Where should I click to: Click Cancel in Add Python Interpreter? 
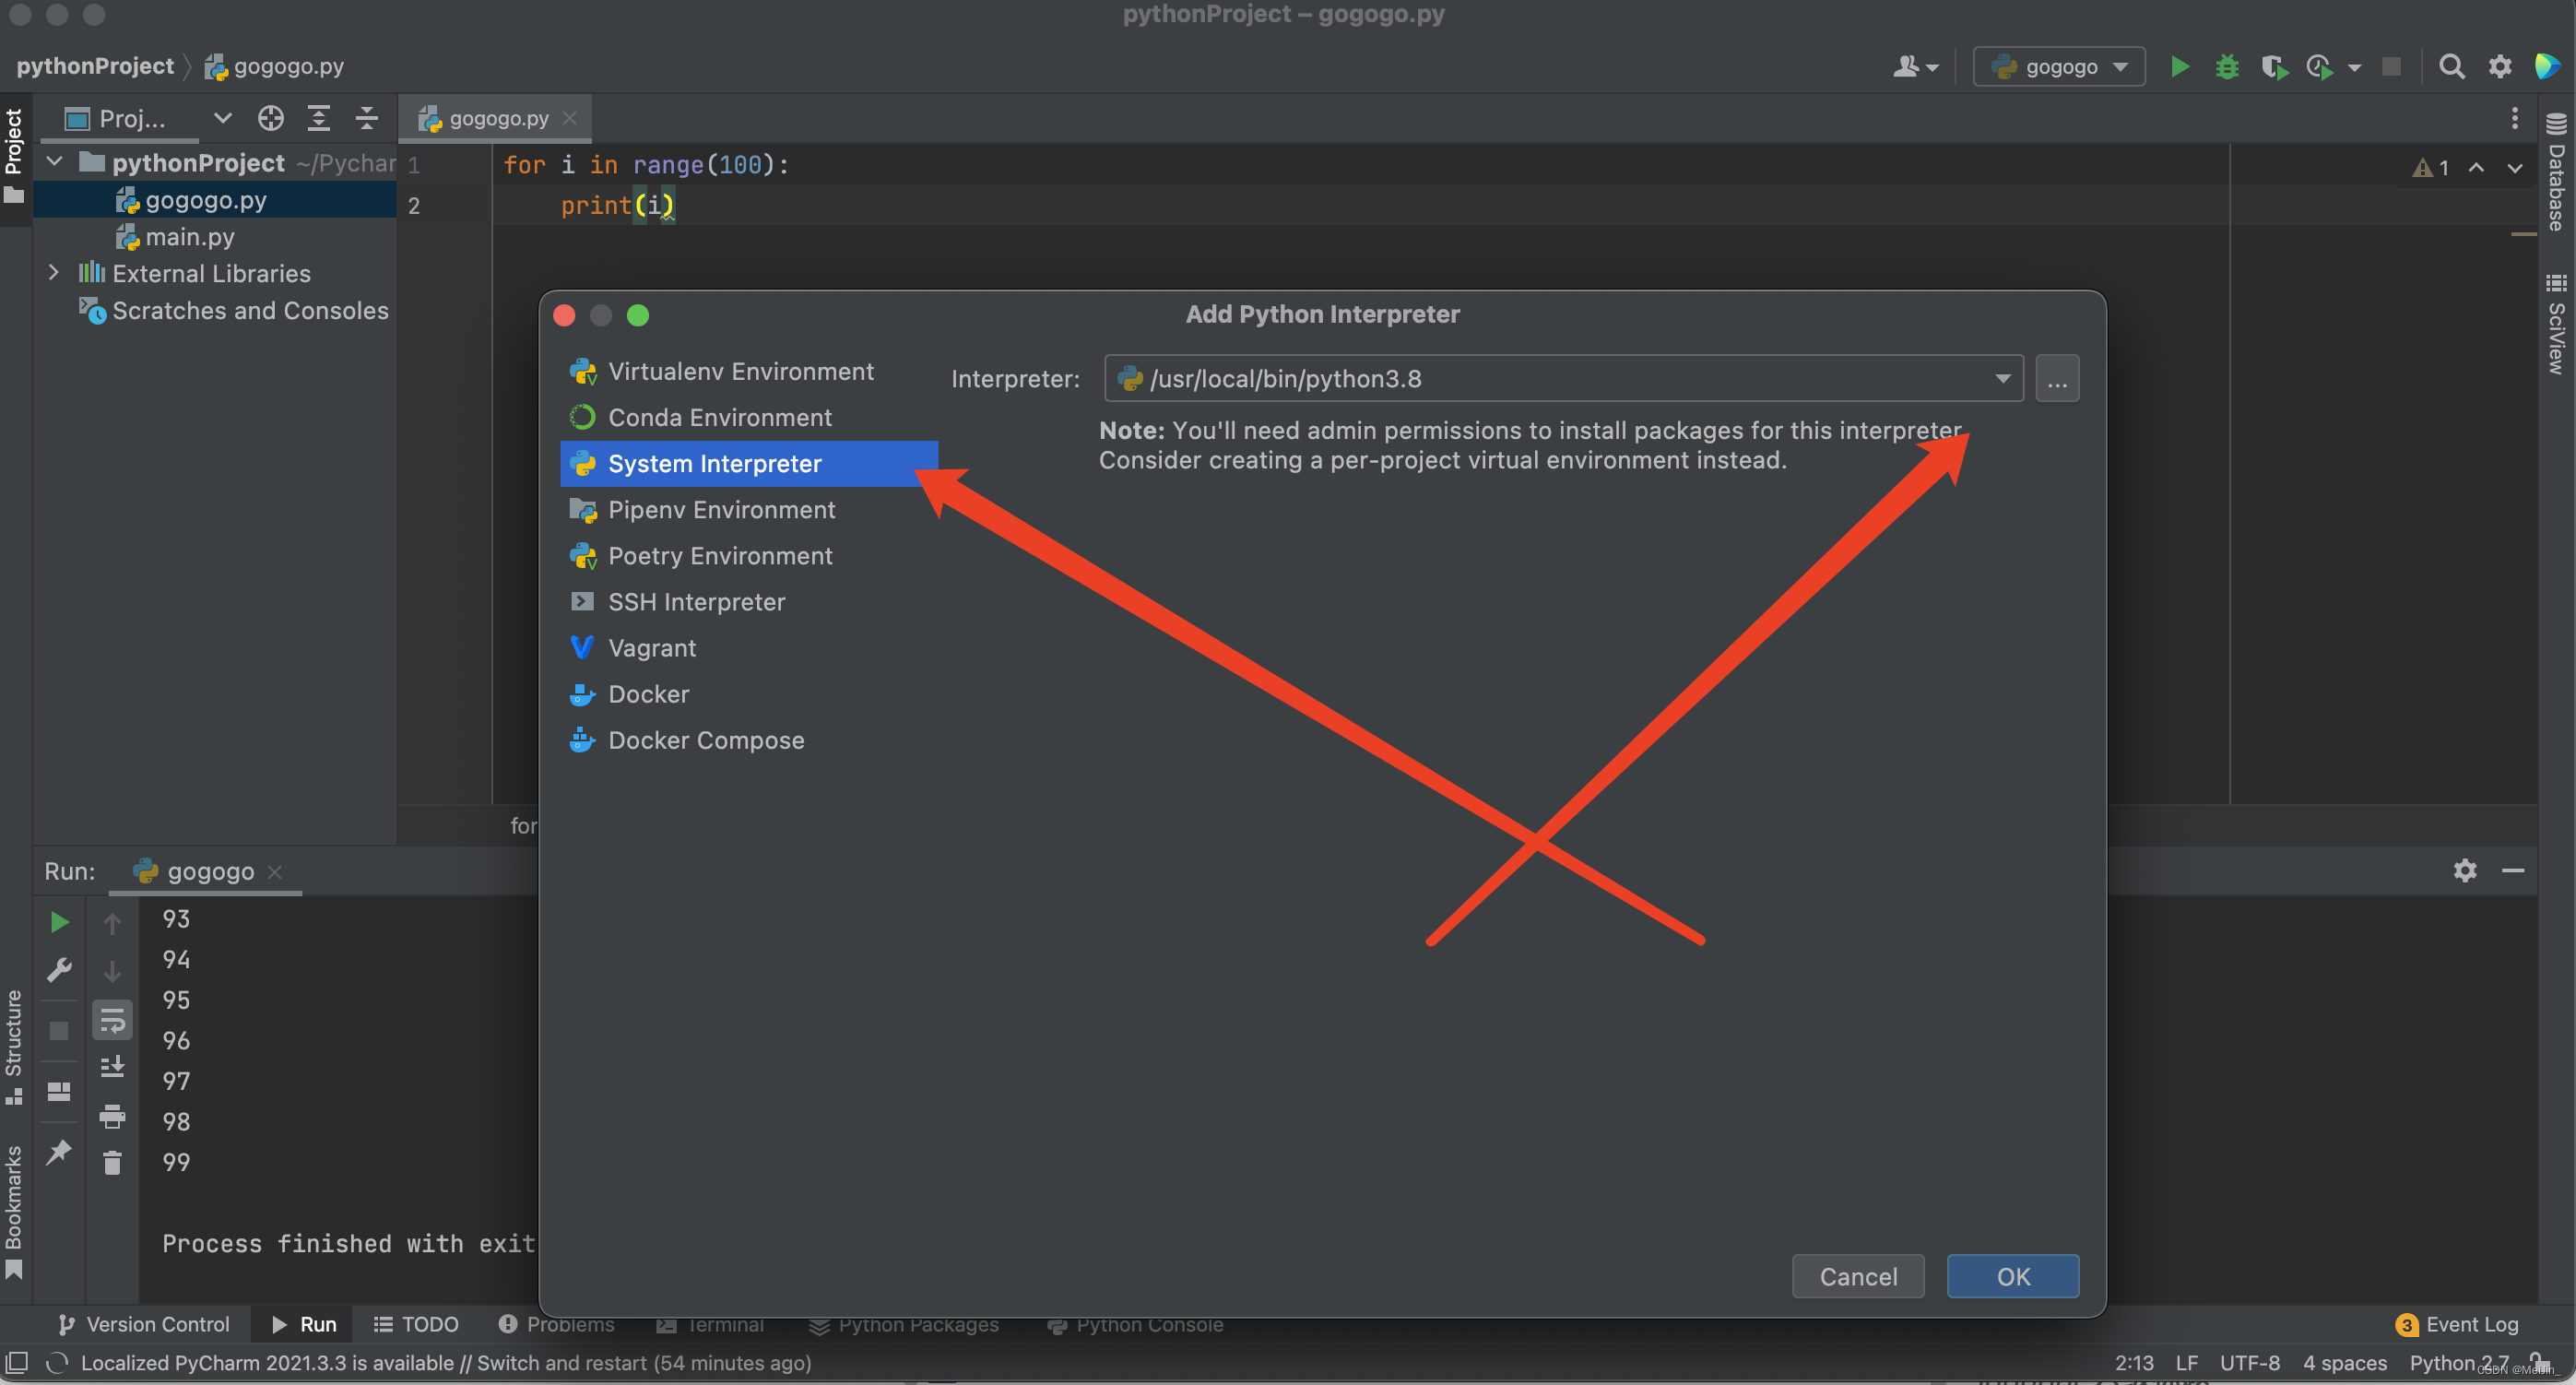tap(1857, 1276)
